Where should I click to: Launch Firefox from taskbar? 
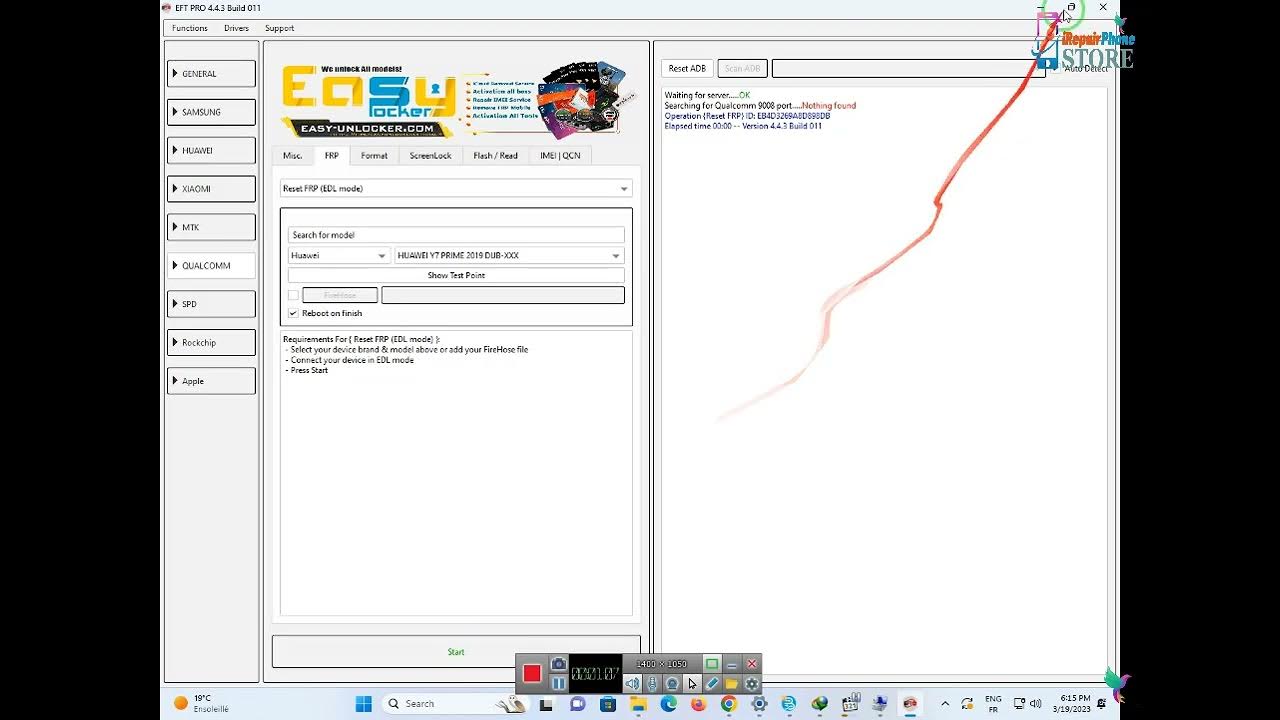(x=698, y=704)
